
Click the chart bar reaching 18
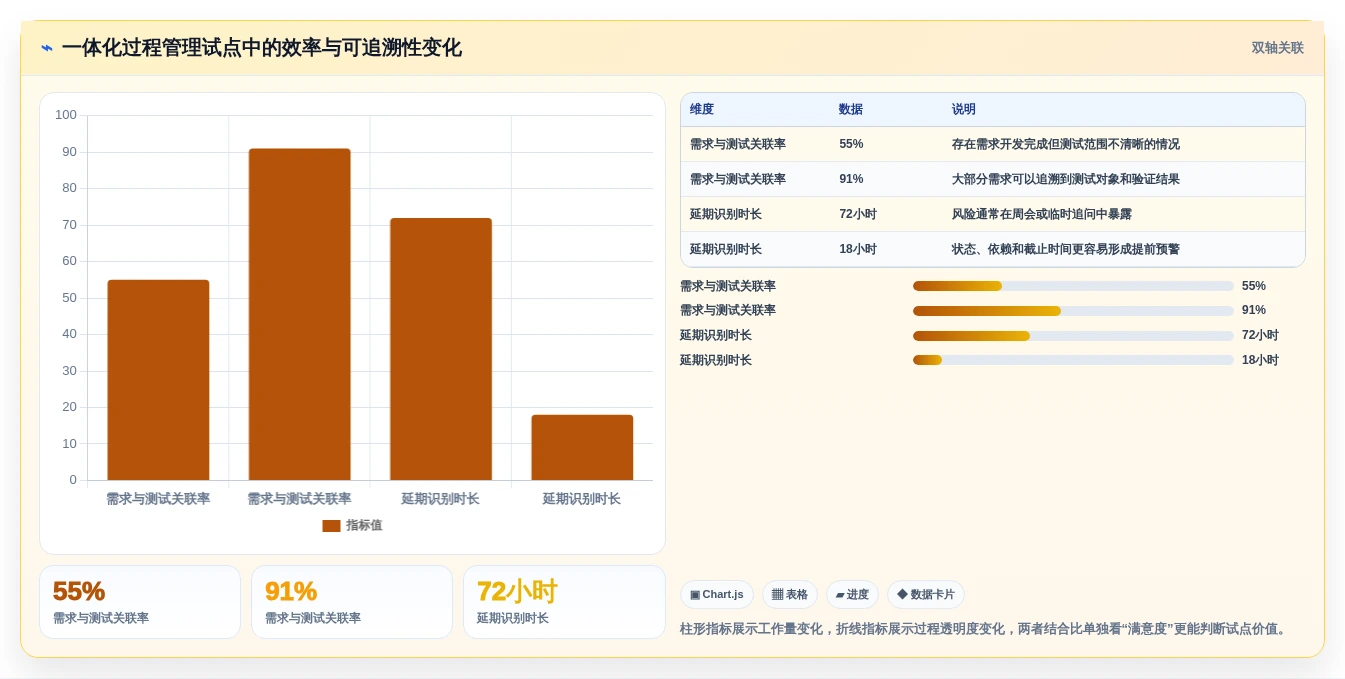pos(582,447)
